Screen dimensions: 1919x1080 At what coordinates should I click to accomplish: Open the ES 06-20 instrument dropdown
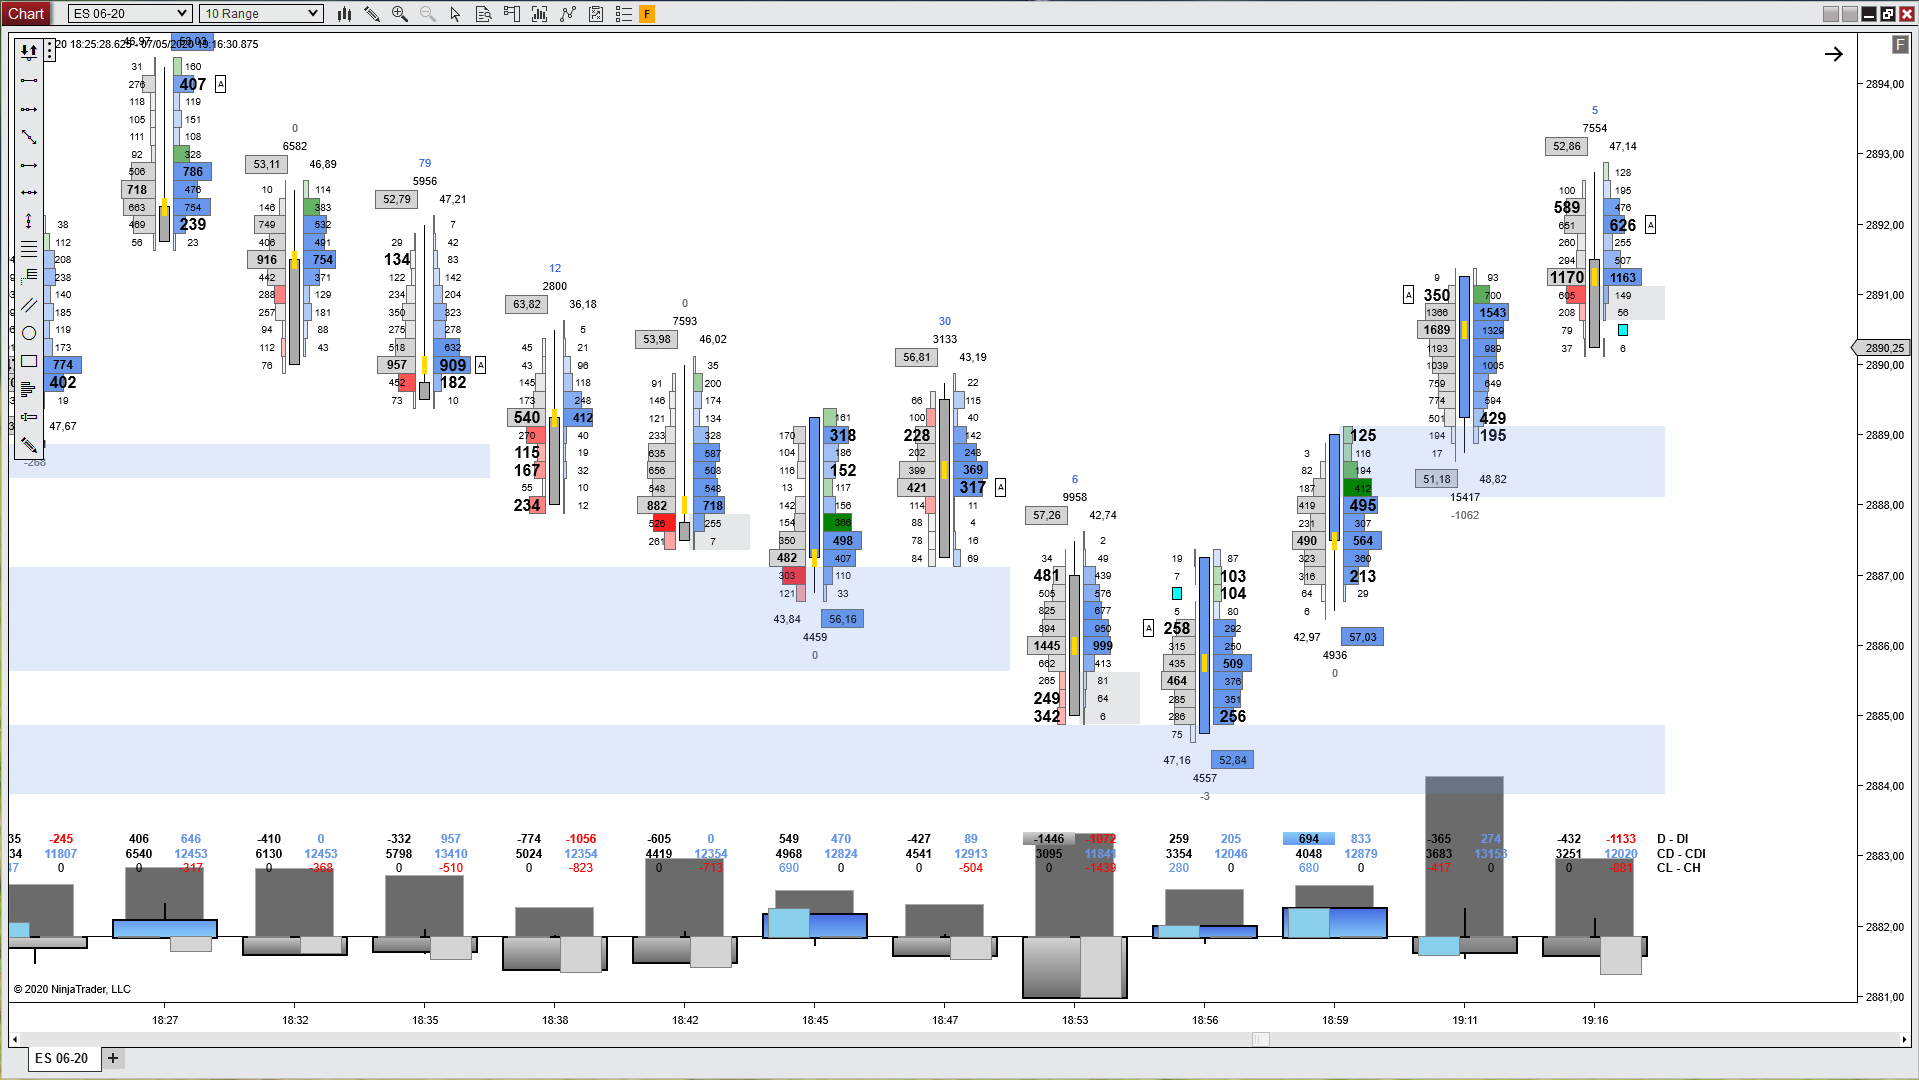(x=130, y=14)
